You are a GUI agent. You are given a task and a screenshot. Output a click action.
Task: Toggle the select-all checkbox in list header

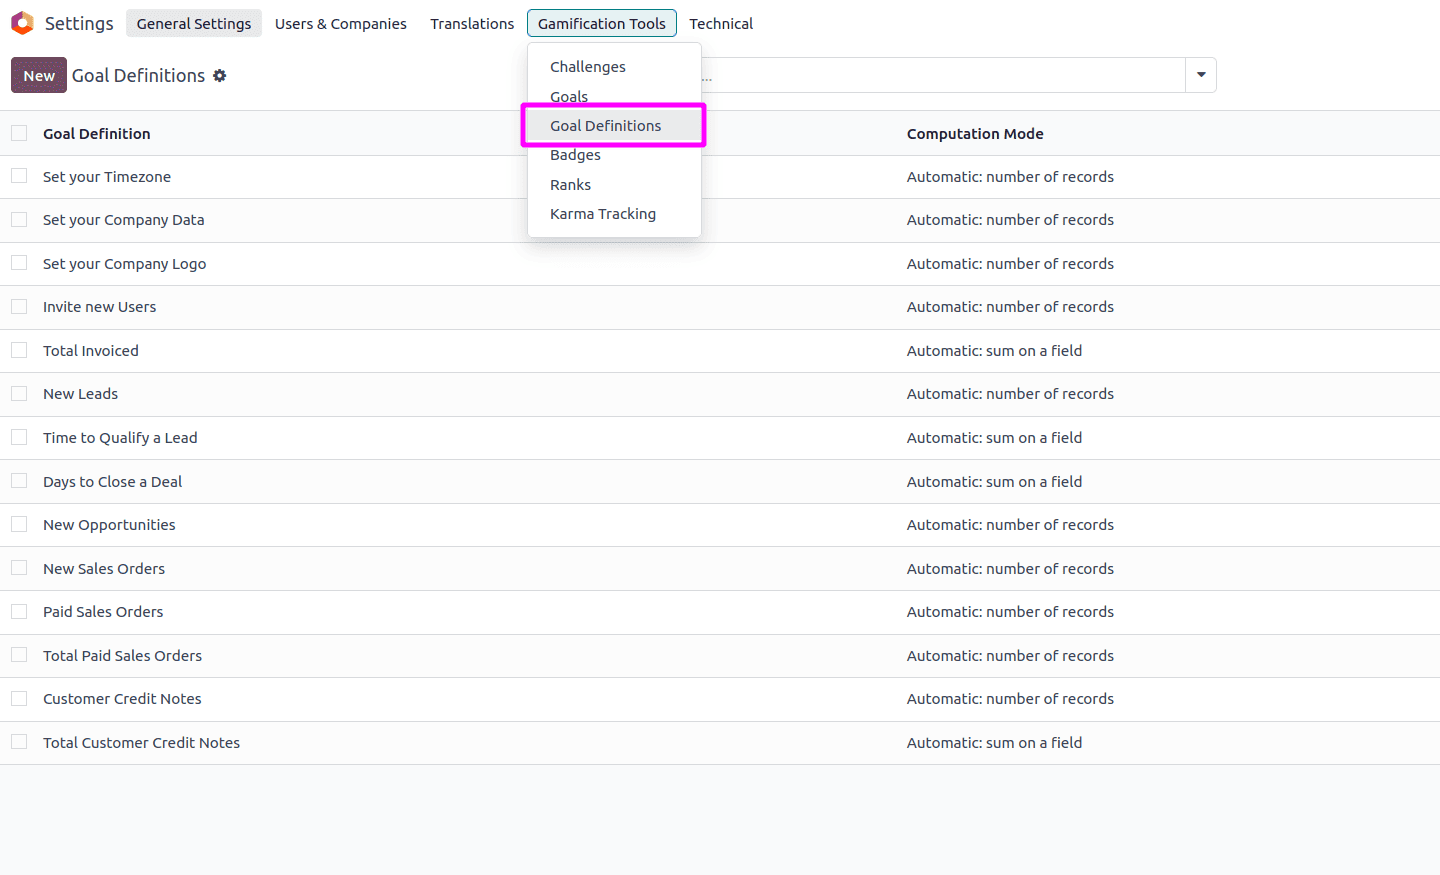(x=18, y=132)
